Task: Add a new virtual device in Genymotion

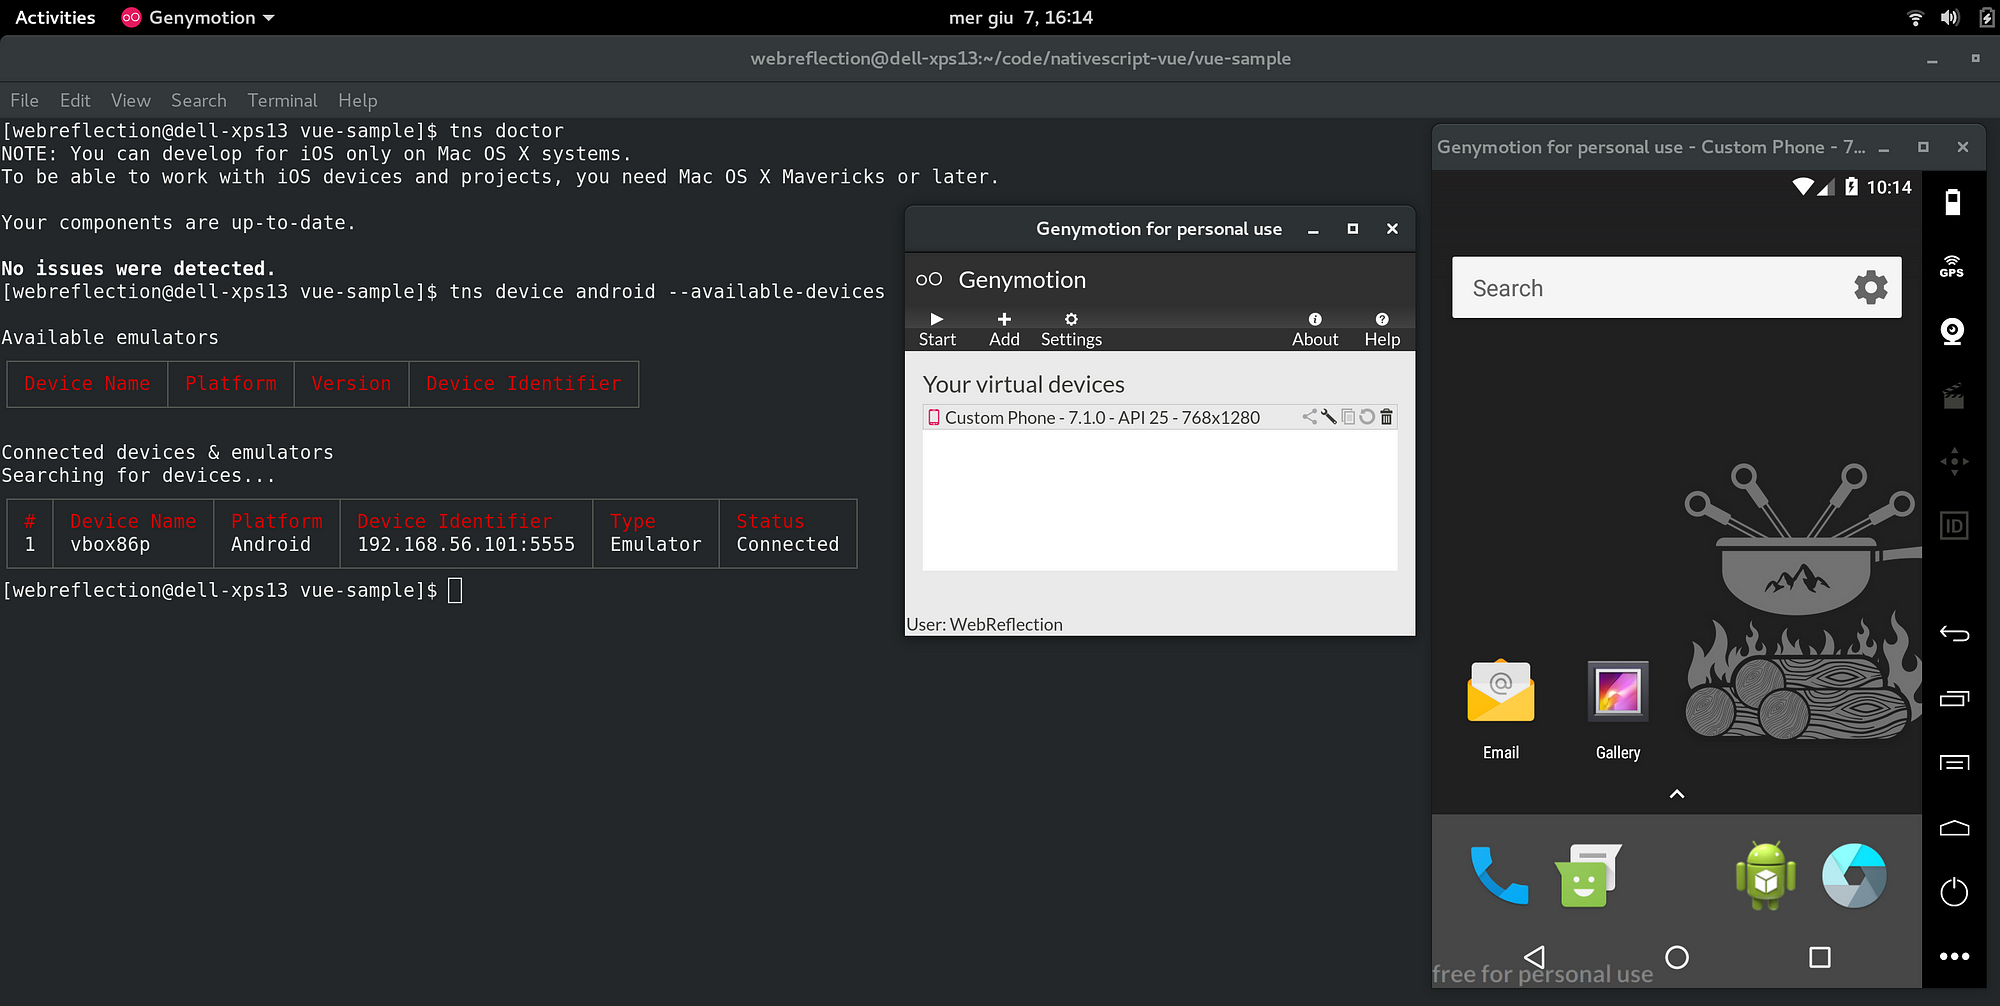Action: tap(1004, 329)
